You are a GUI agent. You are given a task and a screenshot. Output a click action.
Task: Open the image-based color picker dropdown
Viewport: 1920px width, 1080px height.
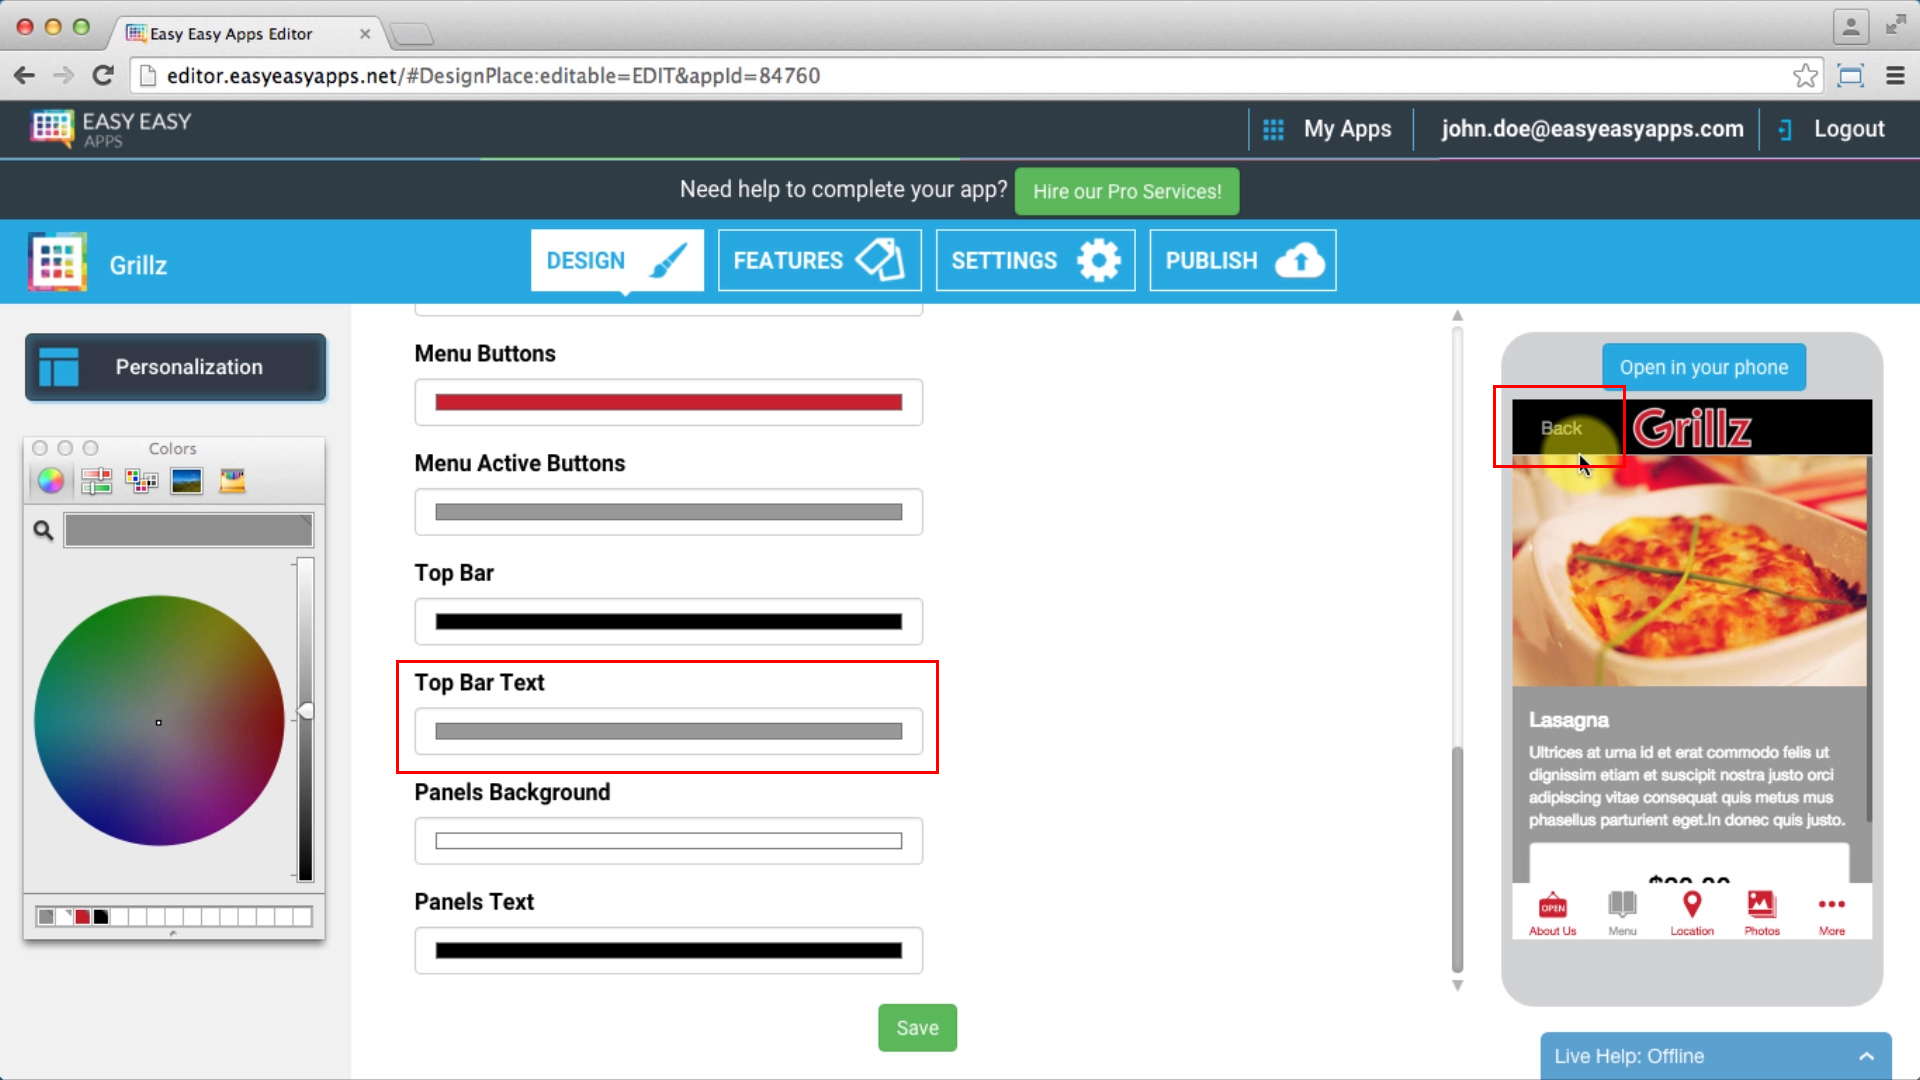tap(186, 480)
